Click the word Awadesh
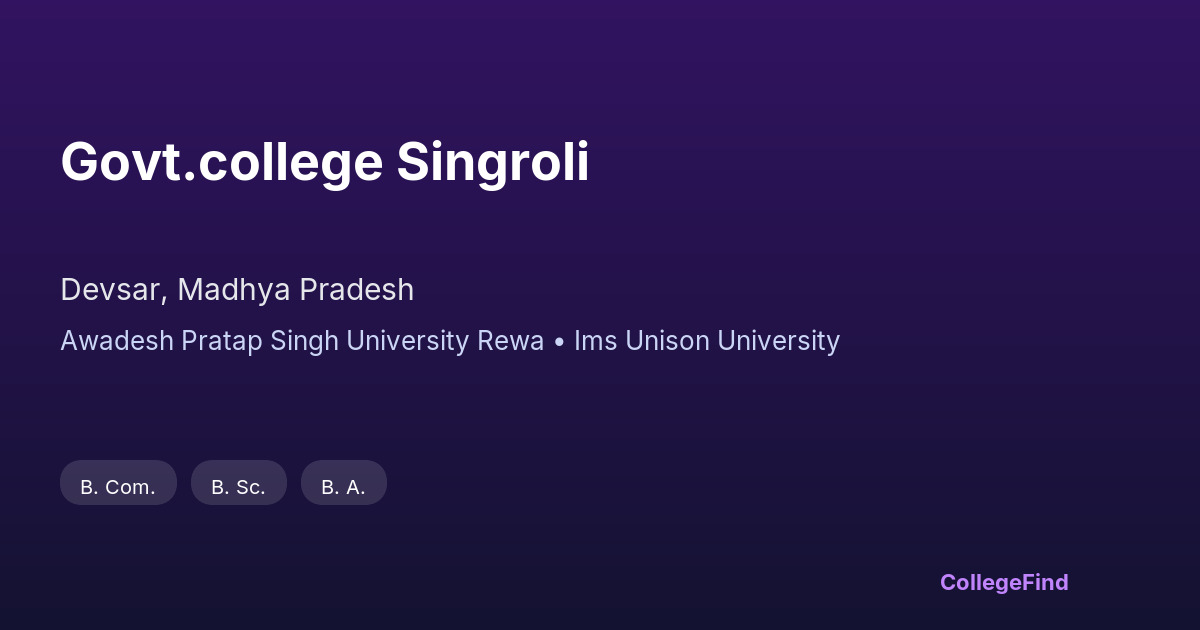 (117, 341)
